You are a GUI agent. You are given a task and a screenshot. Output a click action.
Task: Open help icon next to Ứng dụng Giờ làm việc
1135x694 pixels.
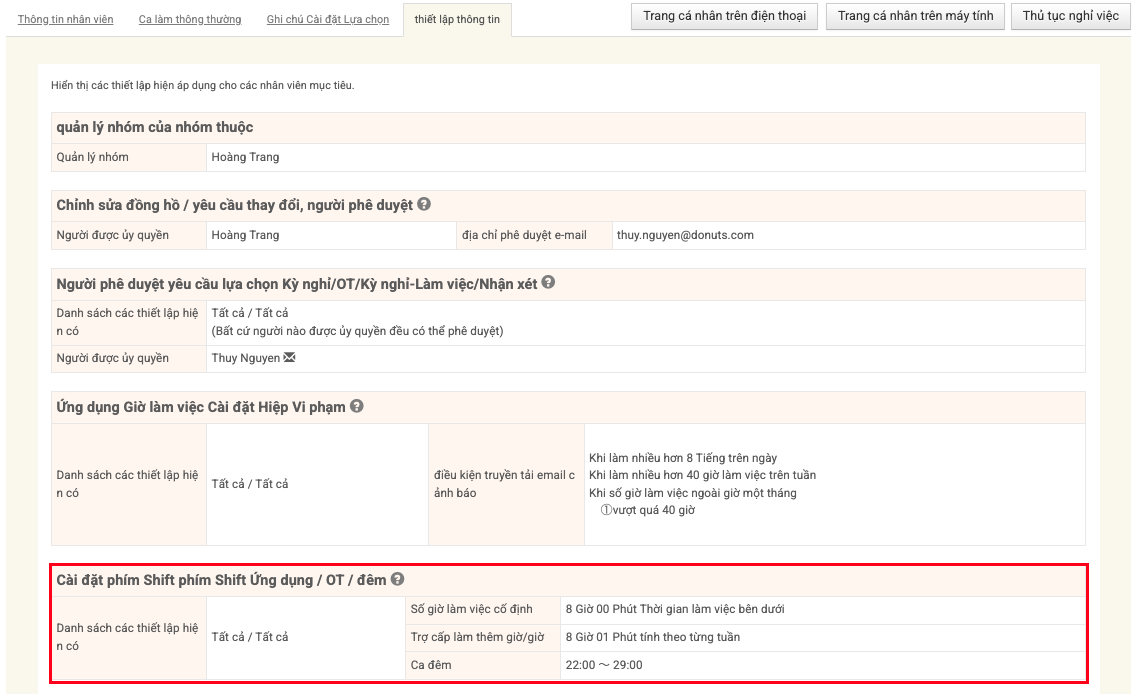(x=357, y=406)
